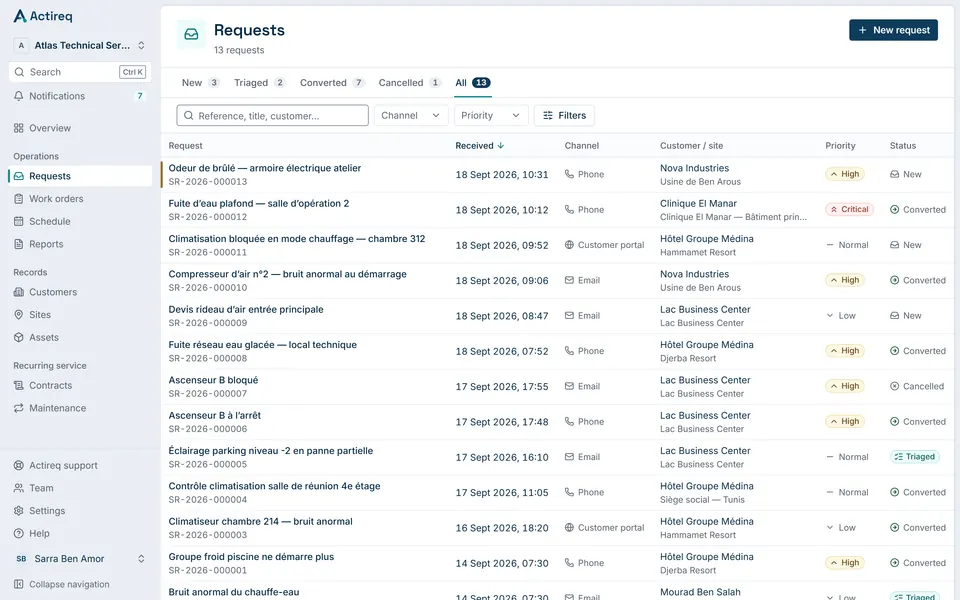This screenshot has width=960, height=600.
Task: Click the Work orders clipboard icon
Action: click(19, 198)
